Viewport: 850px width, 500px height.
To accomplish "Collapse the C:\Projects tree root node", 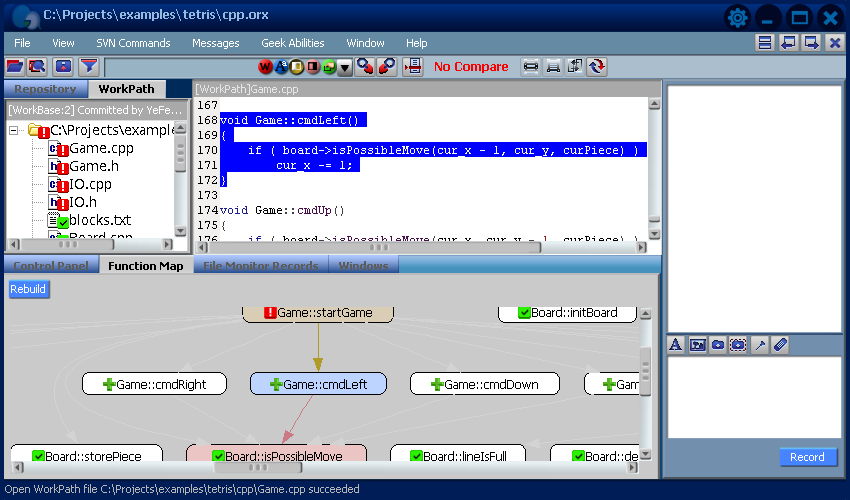I will [x=14, y=130].
